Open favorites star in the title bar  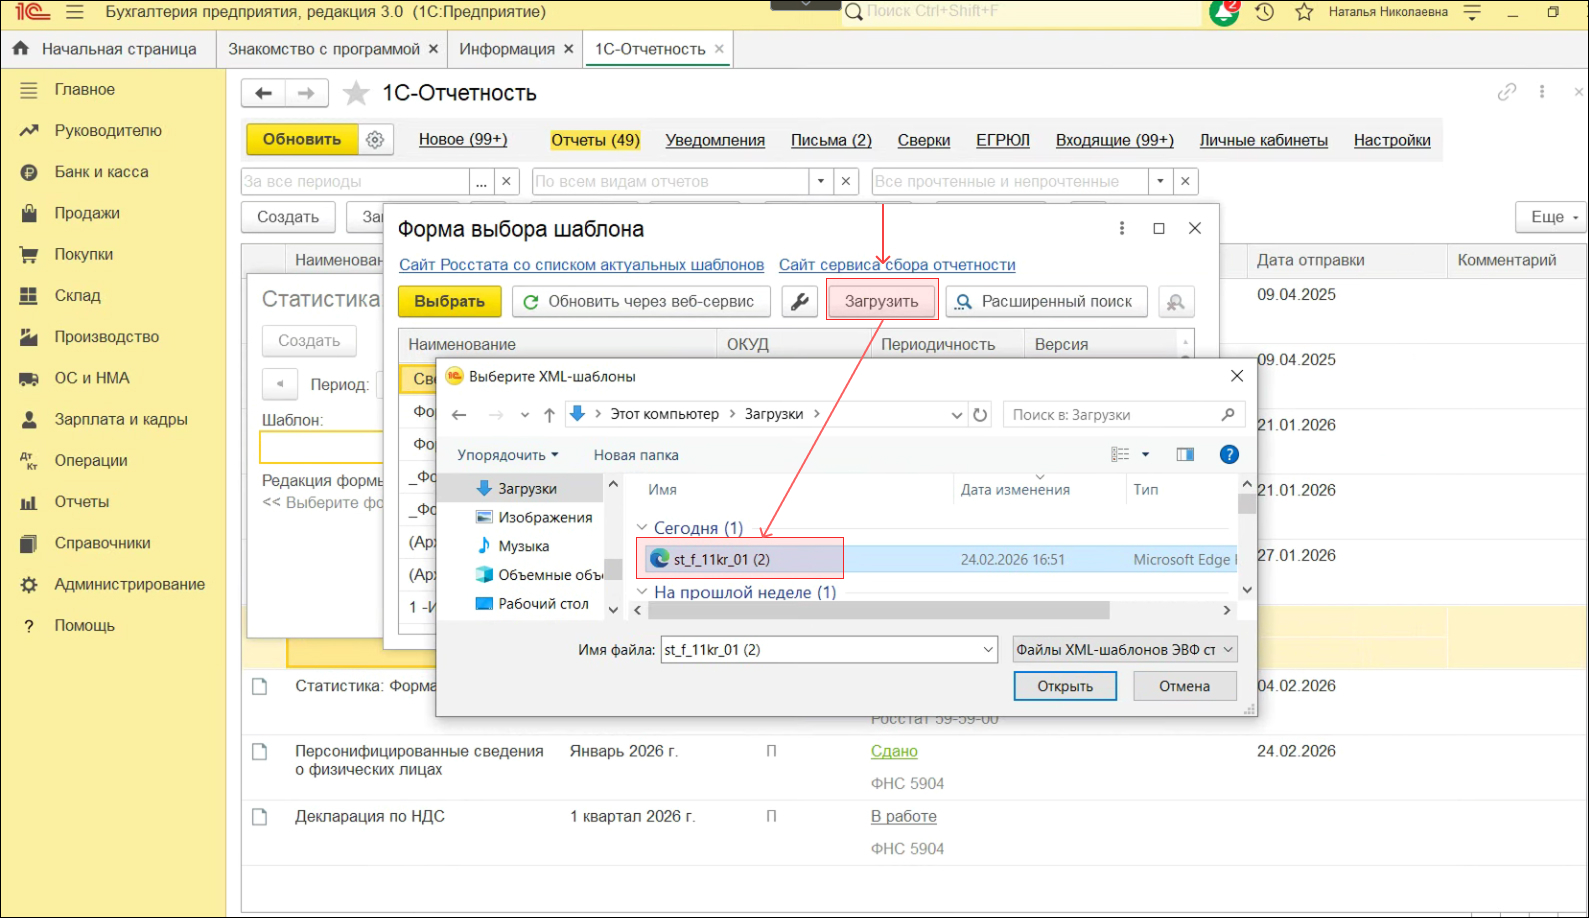tap(1304, 12)
